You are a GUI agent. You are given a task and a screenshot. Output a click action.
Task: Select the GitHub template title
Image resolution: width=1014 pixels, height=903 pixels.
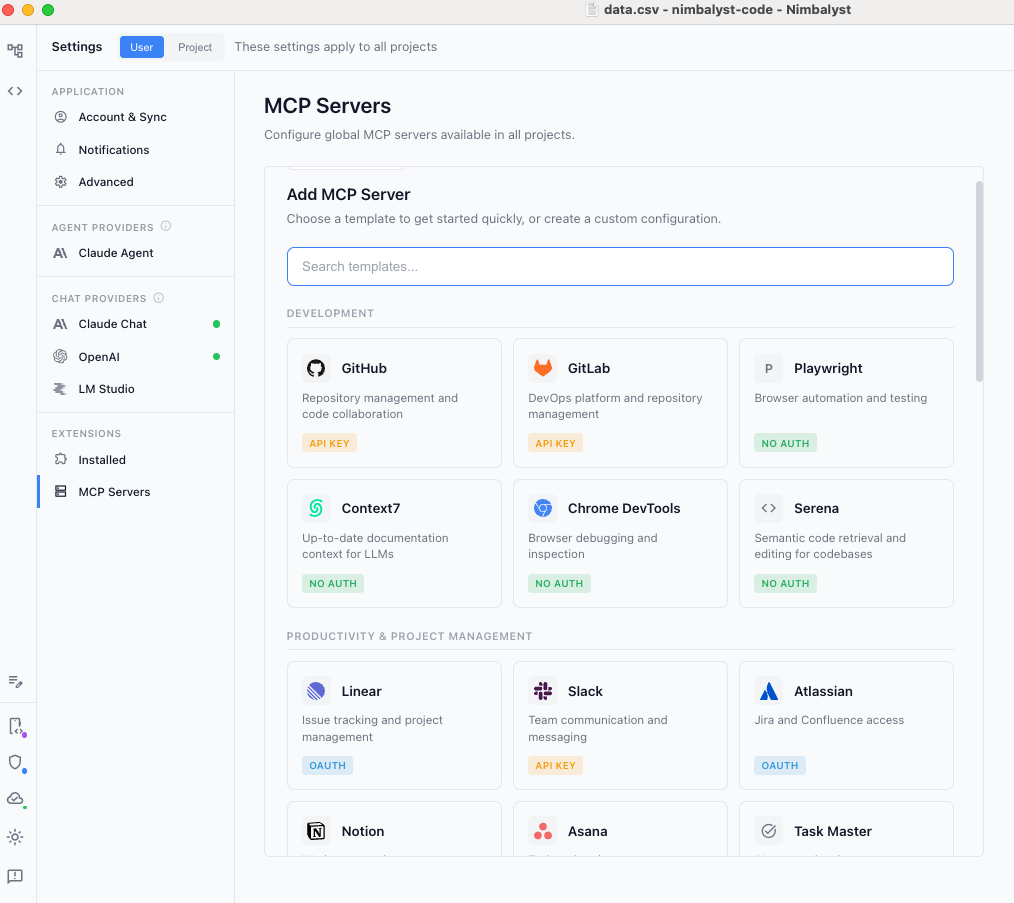coord(364,368)
